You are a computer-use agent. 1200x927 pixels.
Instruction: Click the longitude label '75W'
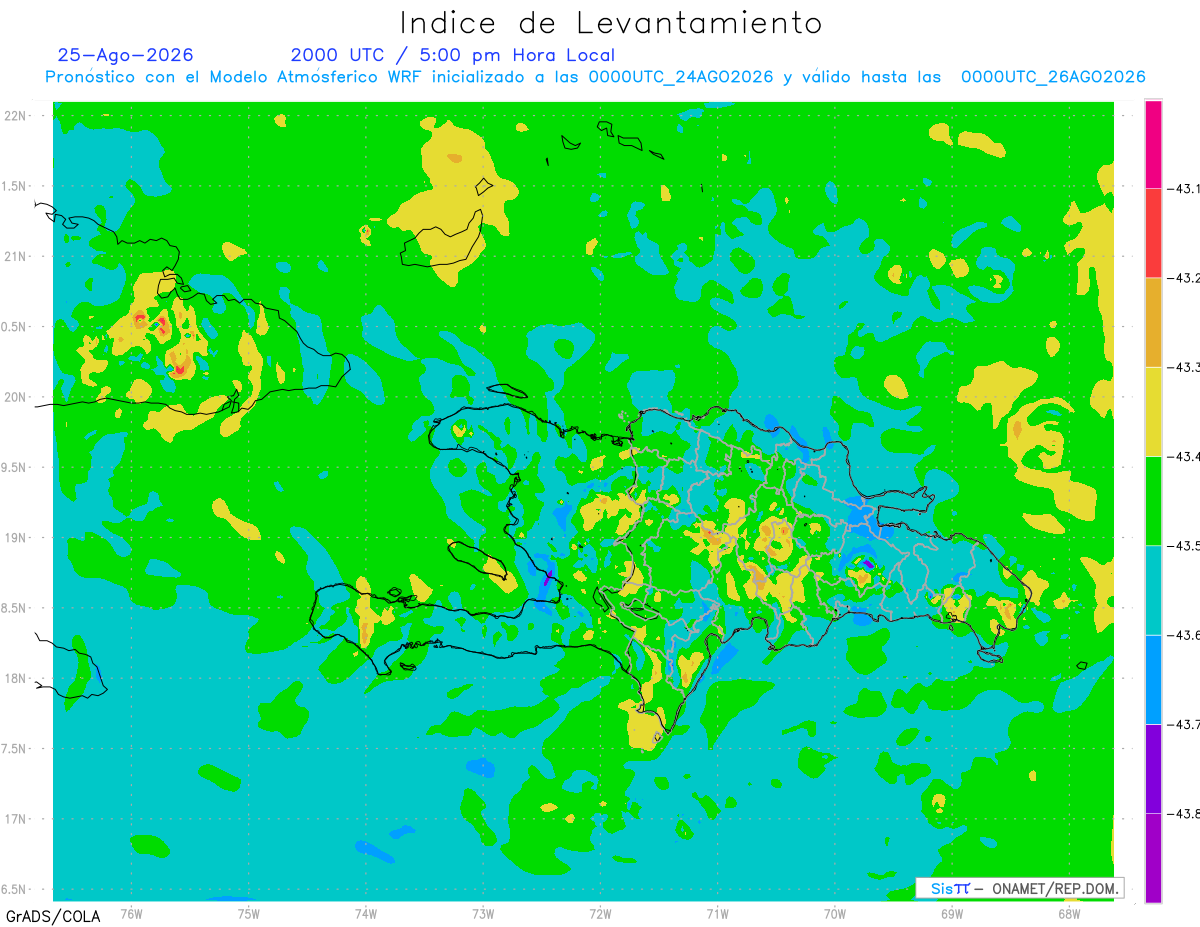(x=249, y=914)
